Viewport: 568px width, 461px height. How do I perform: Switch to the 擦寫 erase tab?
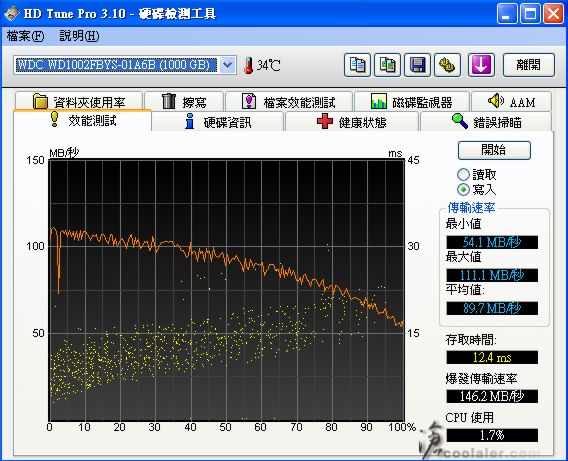[x=184, y=101]
